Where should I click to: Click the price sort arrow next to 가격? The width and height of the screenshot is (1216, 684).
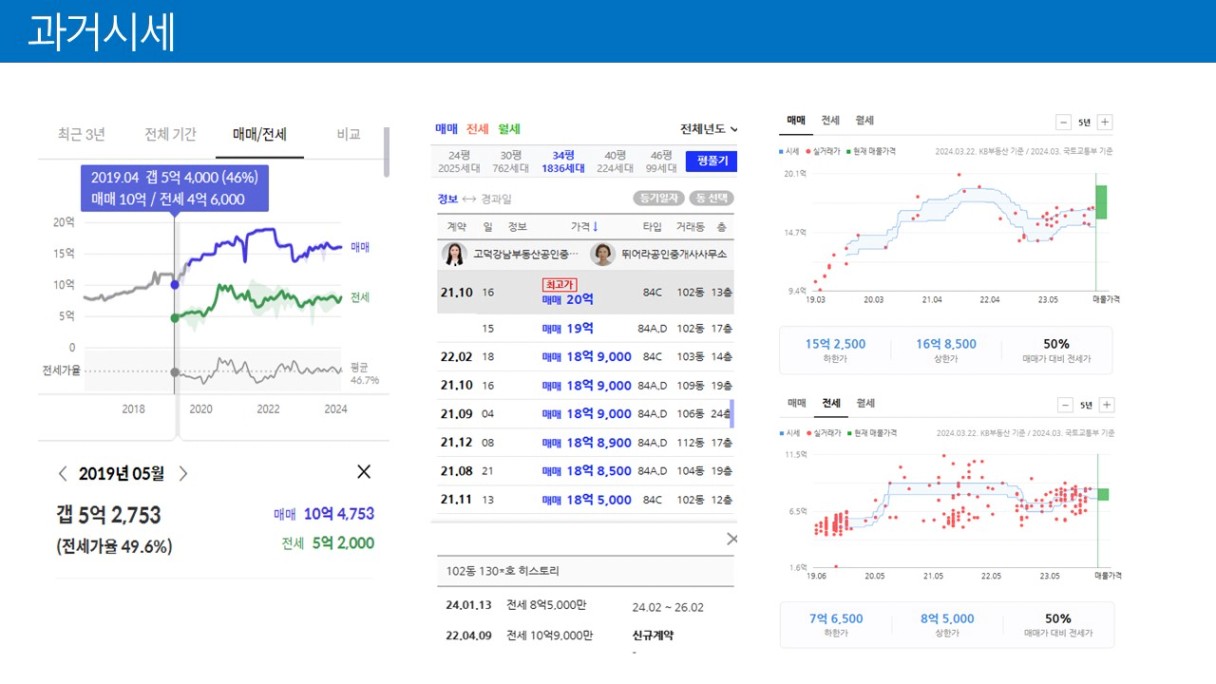(x=595, y=227)
